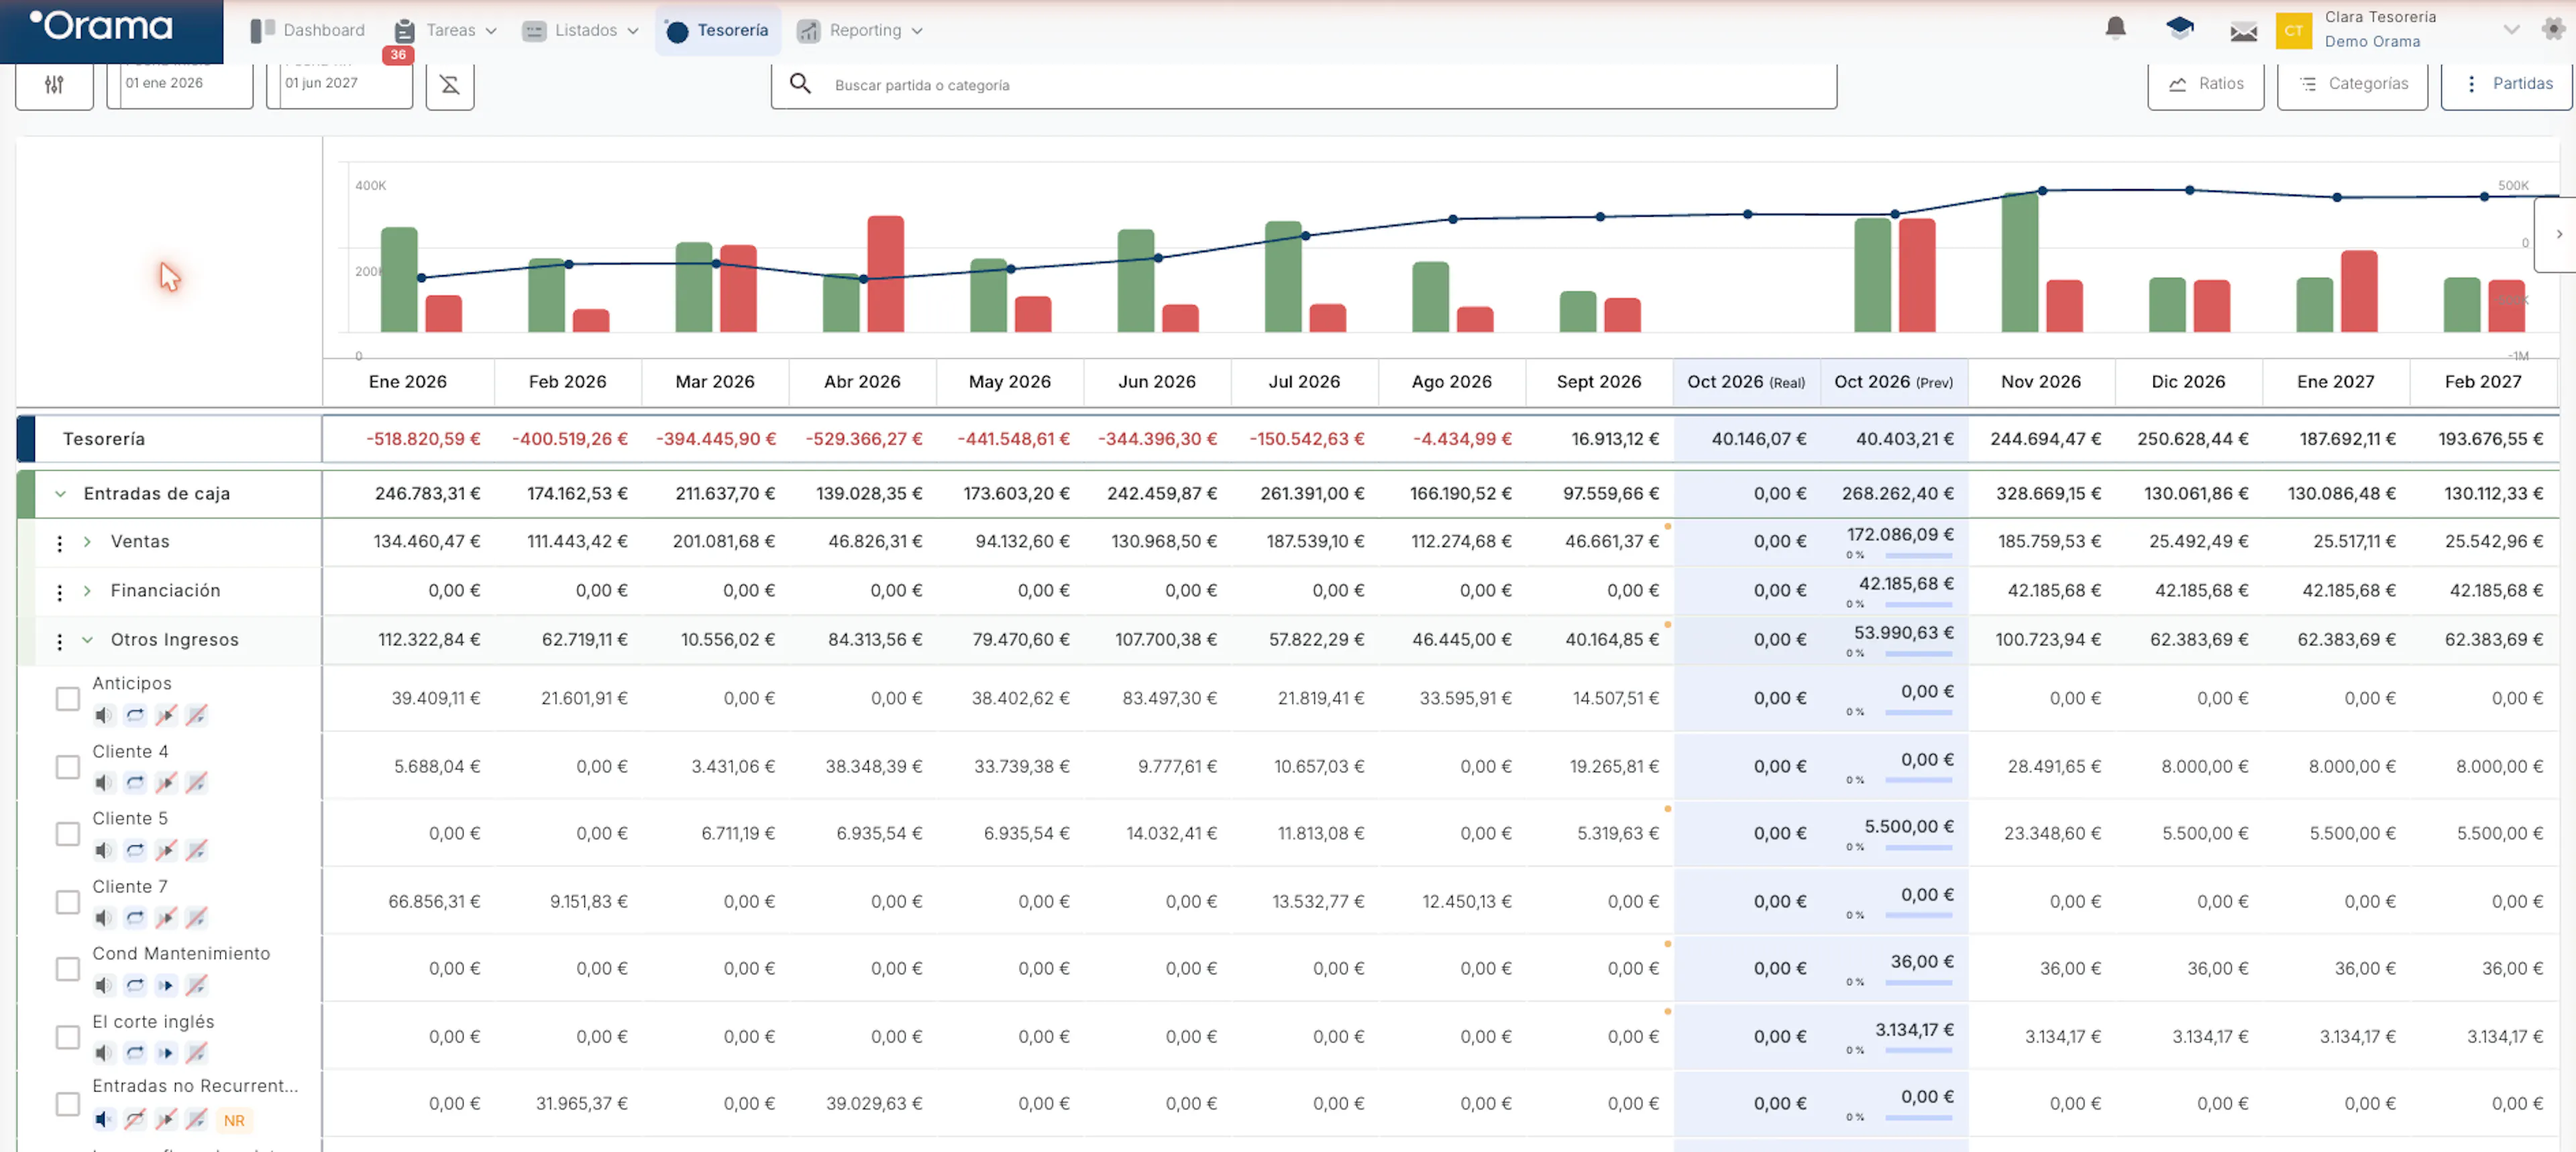
Task: Check the Anticipos row checkbox
Action: (67, 699)
